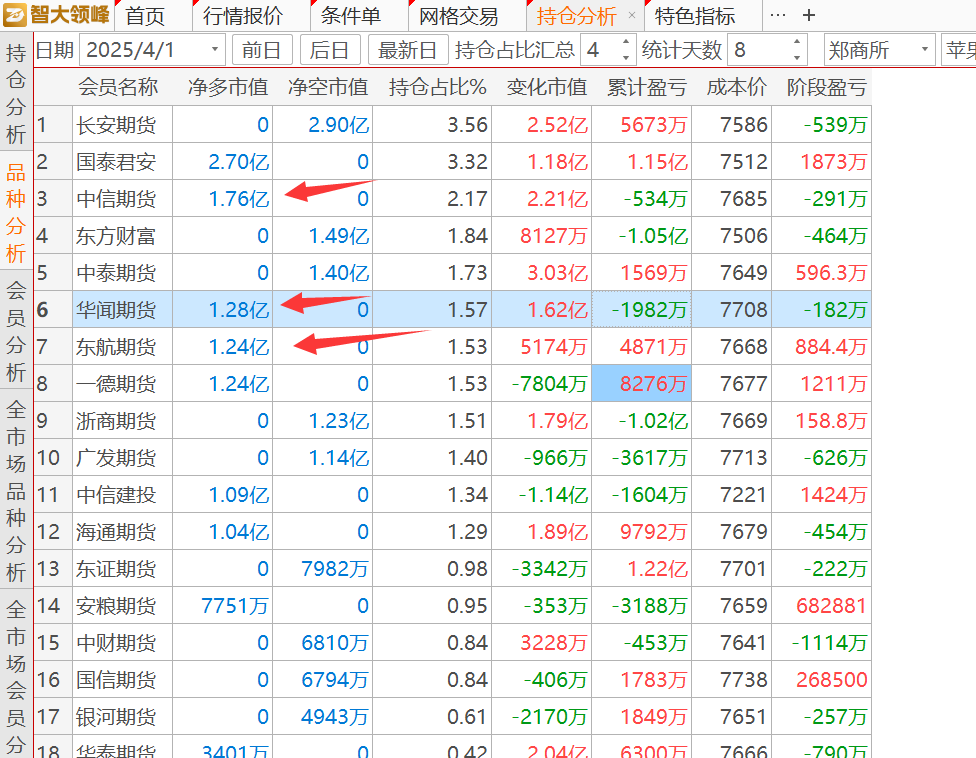Sort by 成本价 column header
This screenshot has height=758, width=976.
pyautogui.click(x=737, y=87)
